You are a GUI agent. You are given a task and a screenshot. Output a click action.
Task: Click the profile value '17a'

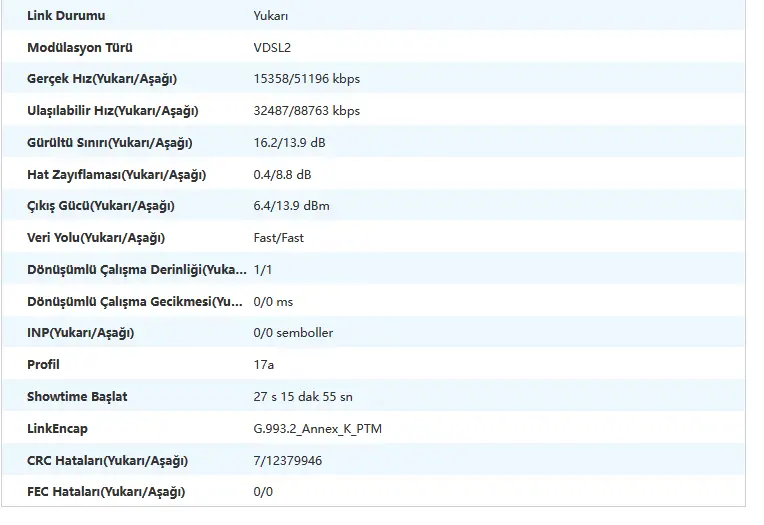coord(264,365)
